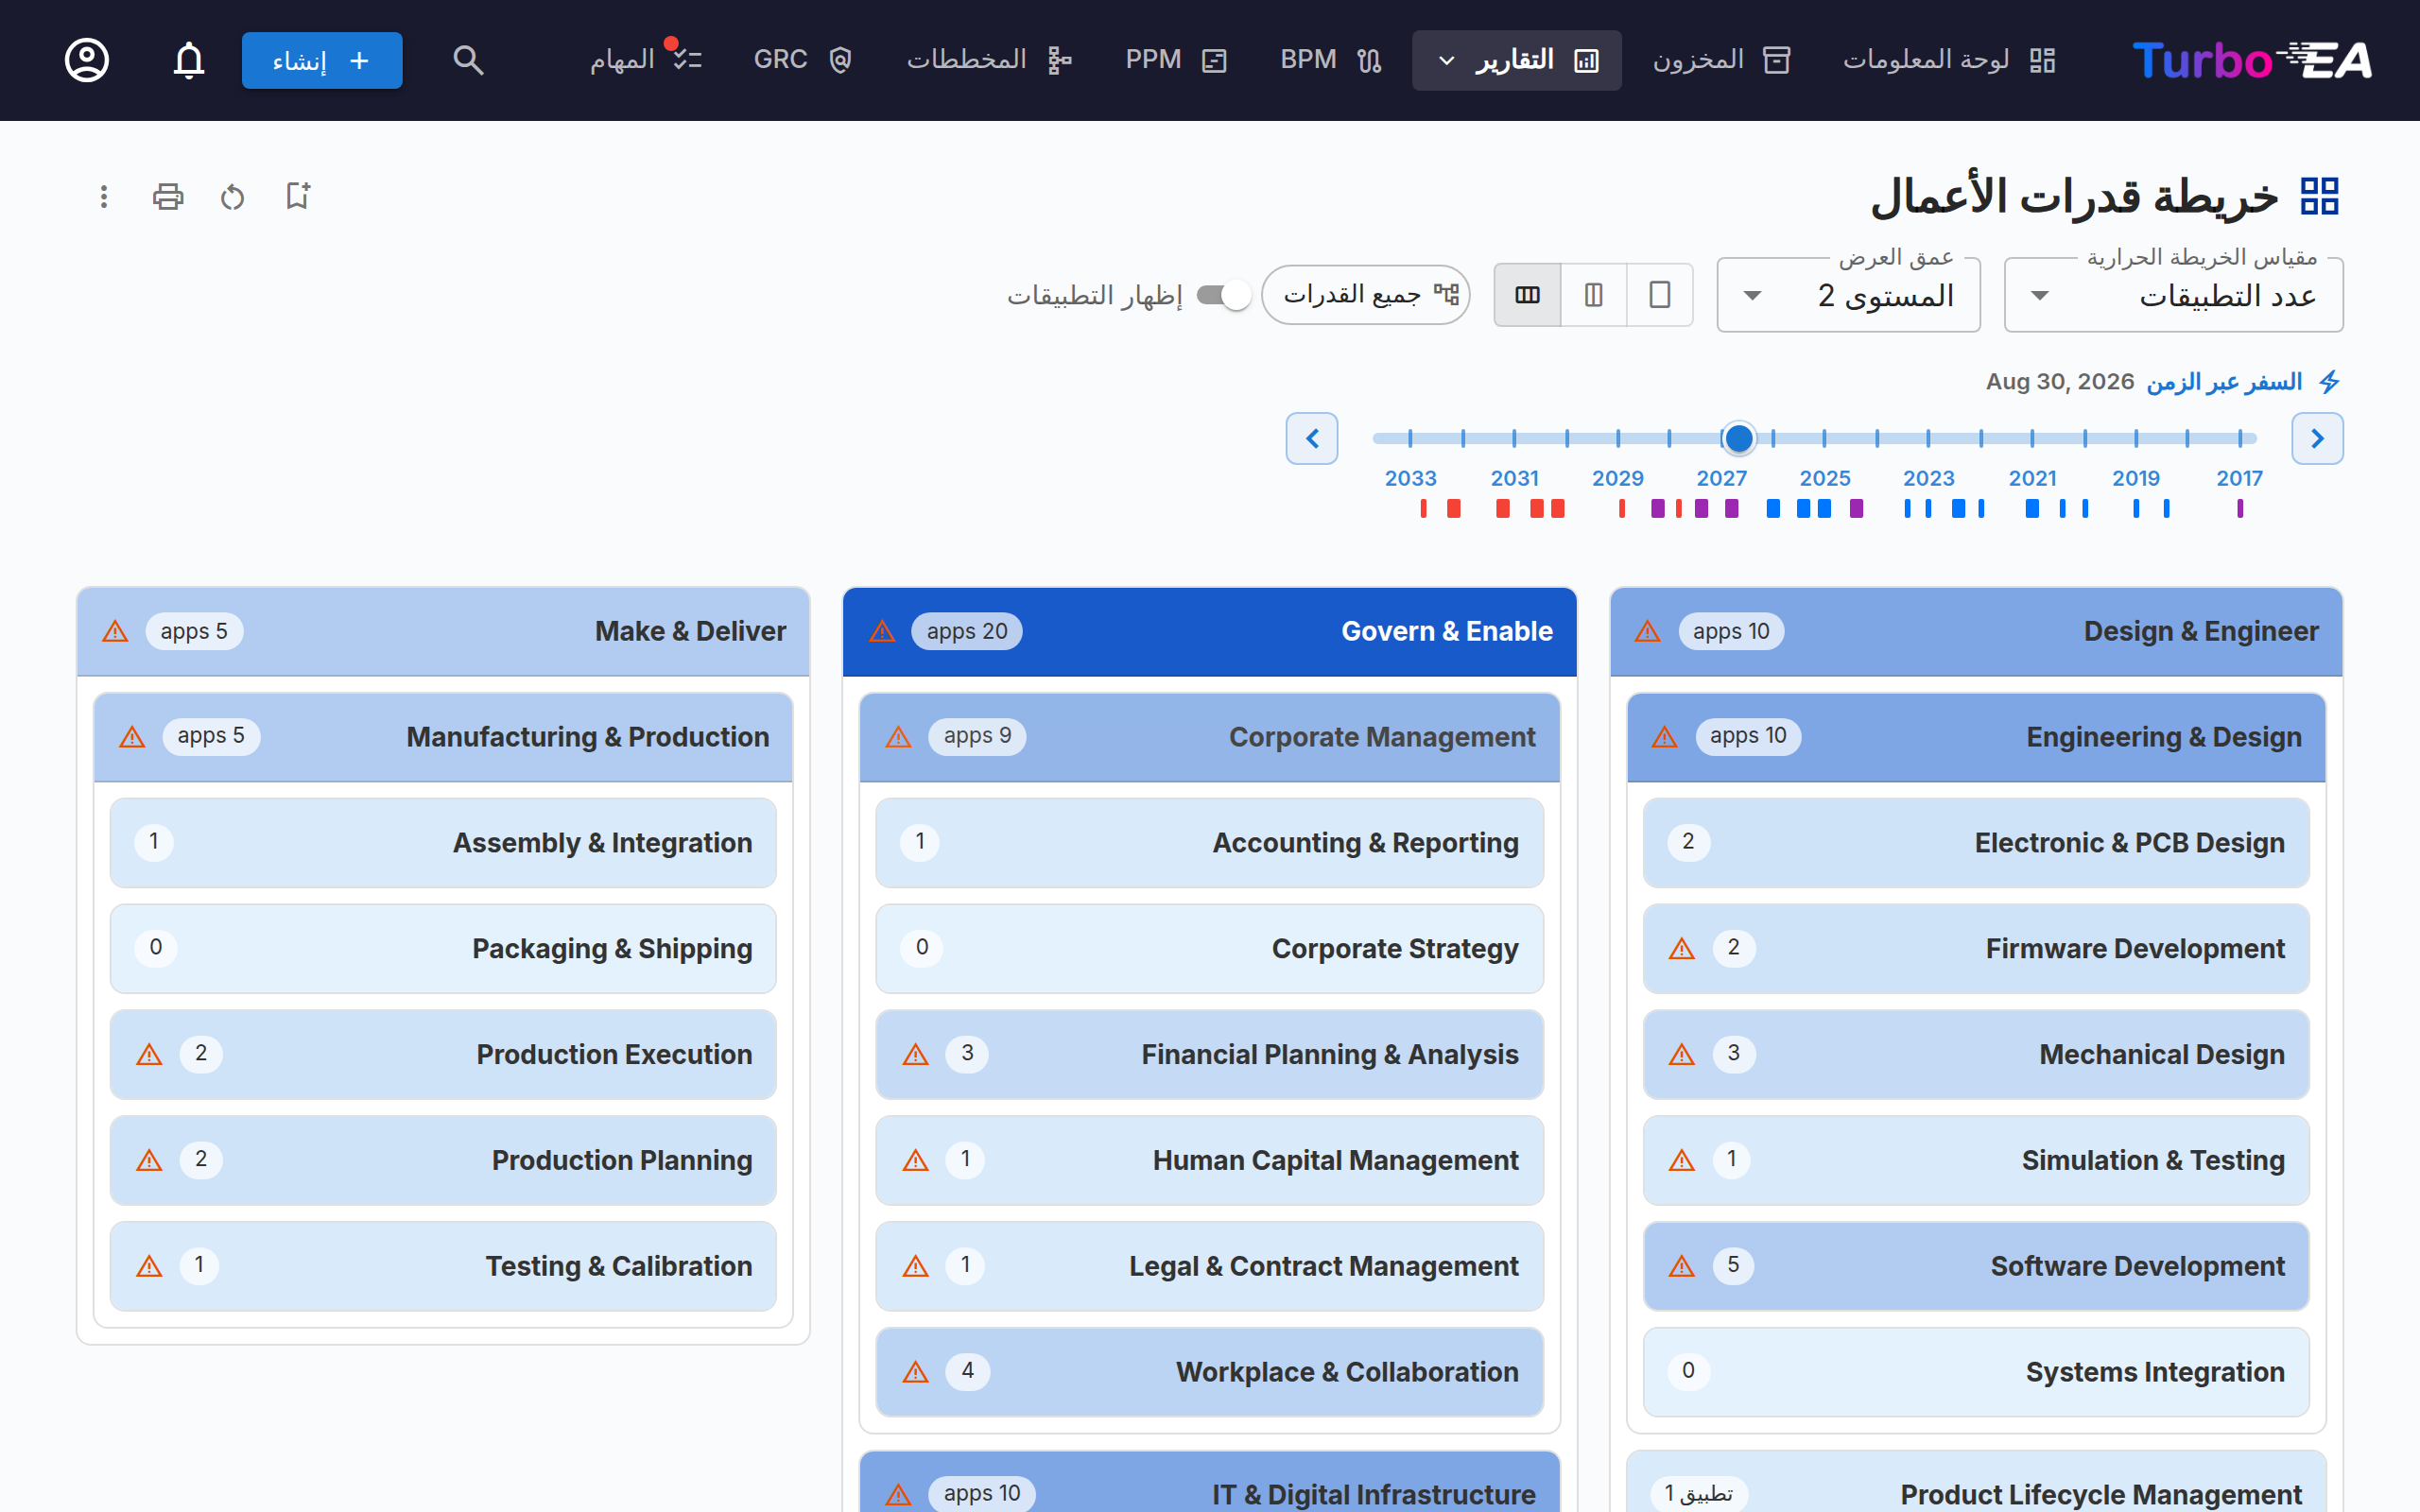Open the Diagrams menu item
Image resolution: width=2420 pixels, height=1512 pixels.
coord(989,60)
